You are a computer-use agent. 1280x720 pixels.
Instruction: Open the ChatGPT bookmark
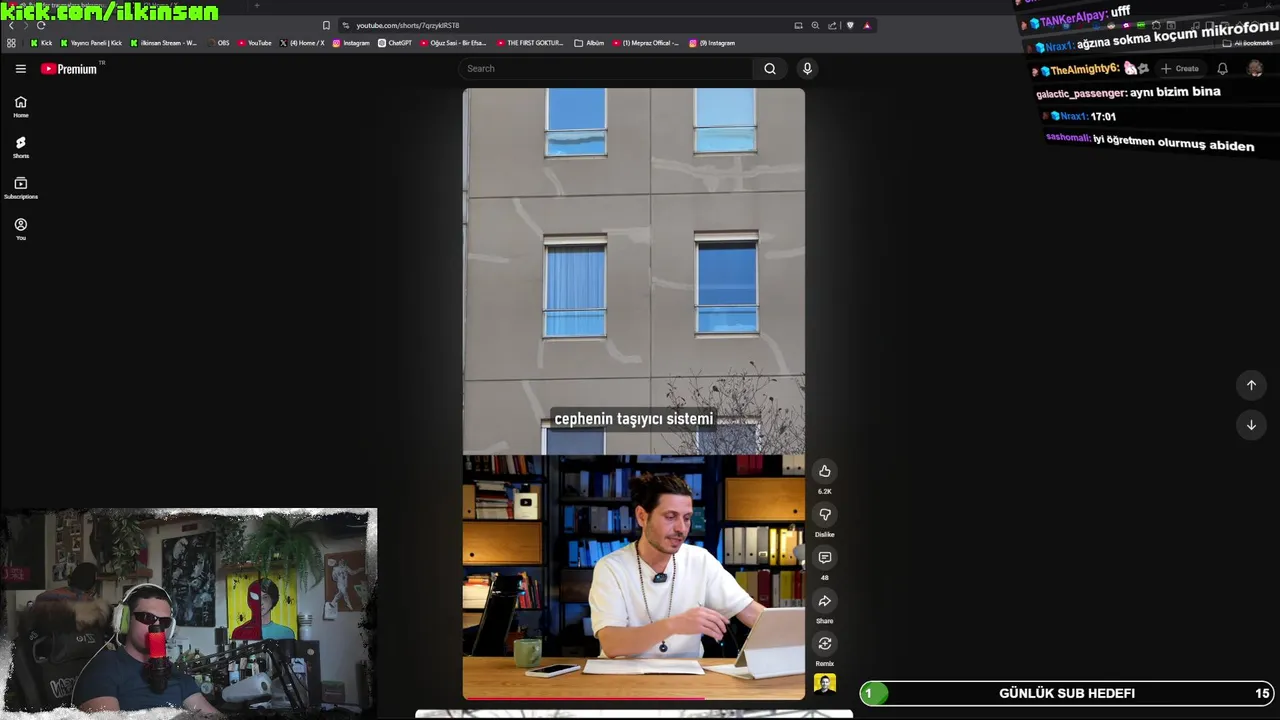pyautogui.click(x=395, y=43)
